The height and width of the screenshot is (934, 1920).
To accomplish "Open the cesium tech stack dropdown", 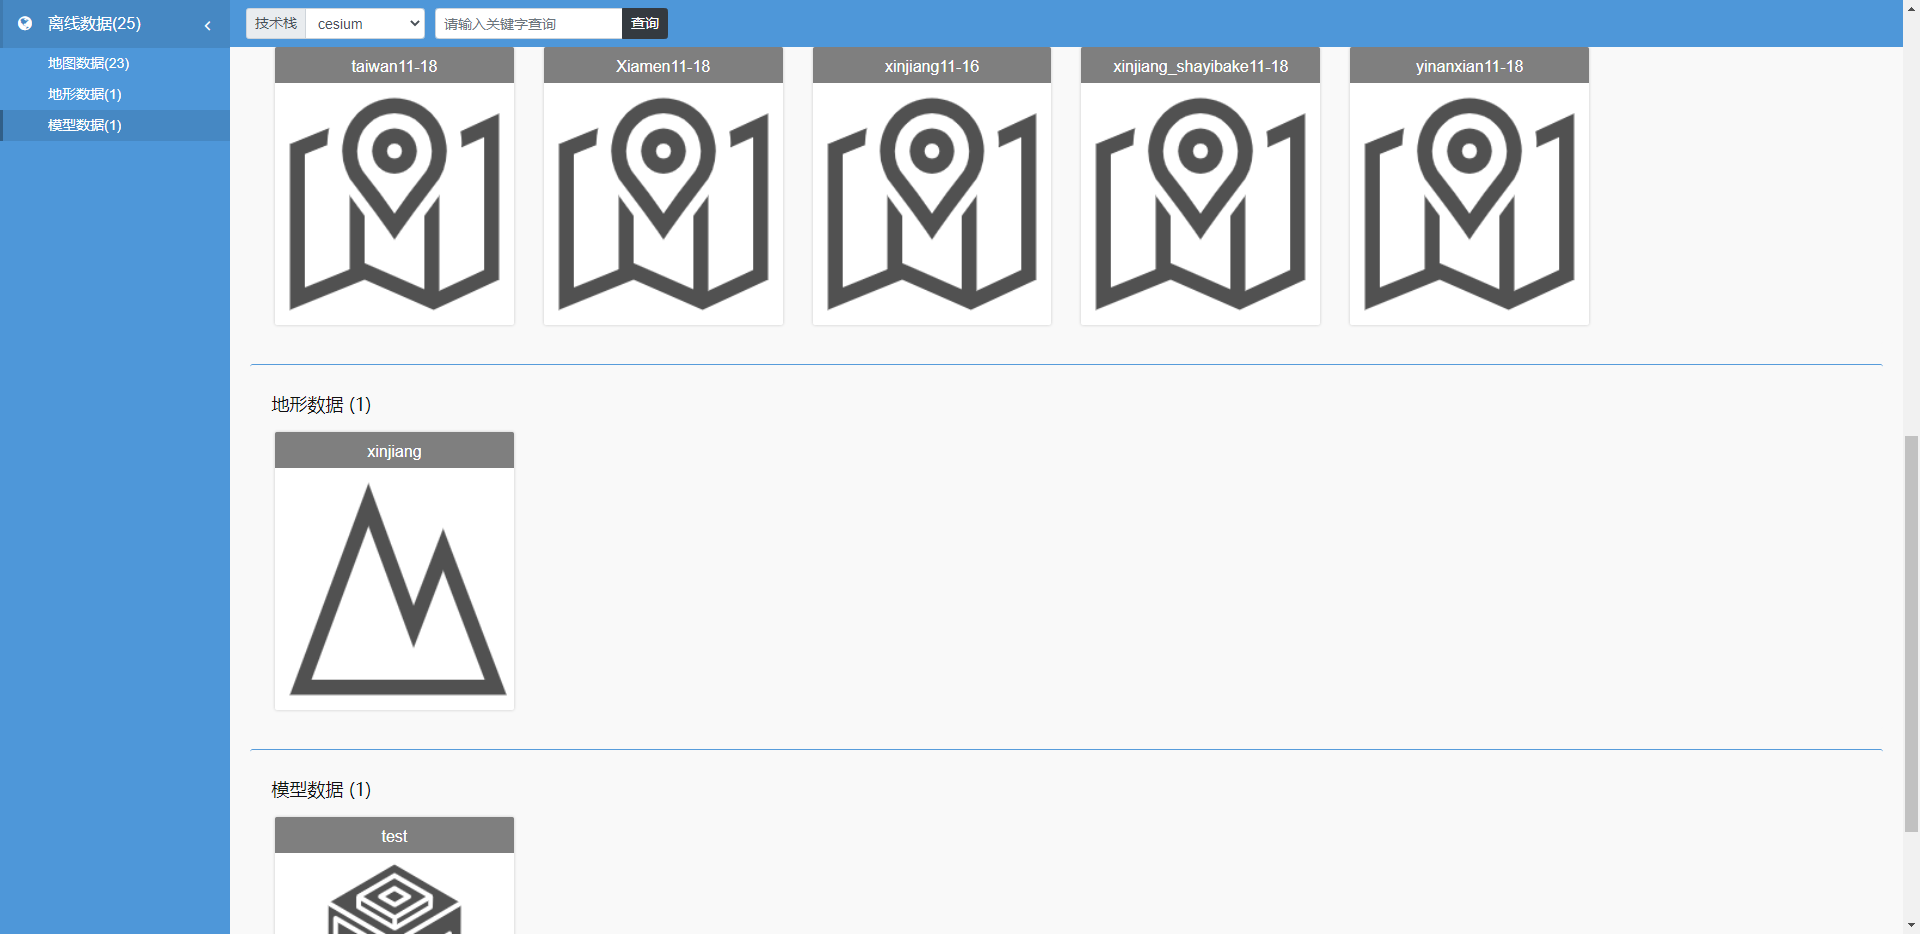I will coord(364,24).
